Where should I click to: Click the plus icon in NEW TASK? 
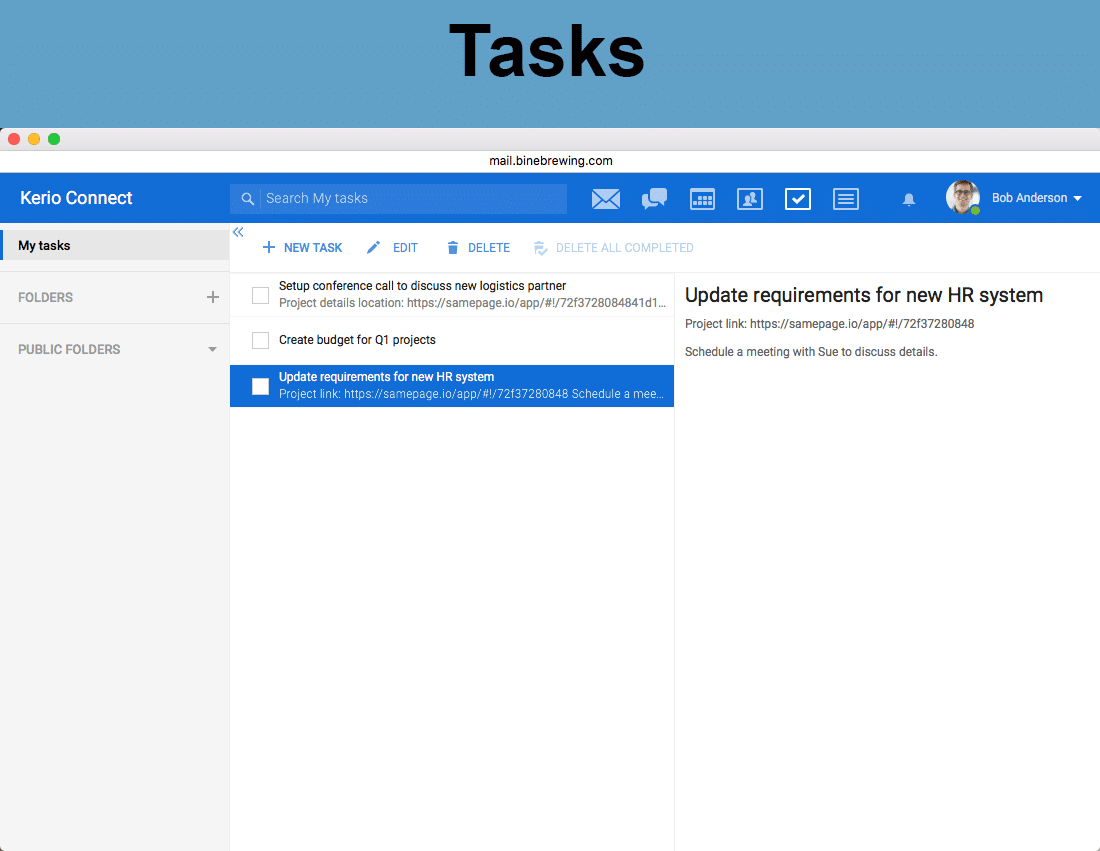pyautogui.click(x=268, y=247)
